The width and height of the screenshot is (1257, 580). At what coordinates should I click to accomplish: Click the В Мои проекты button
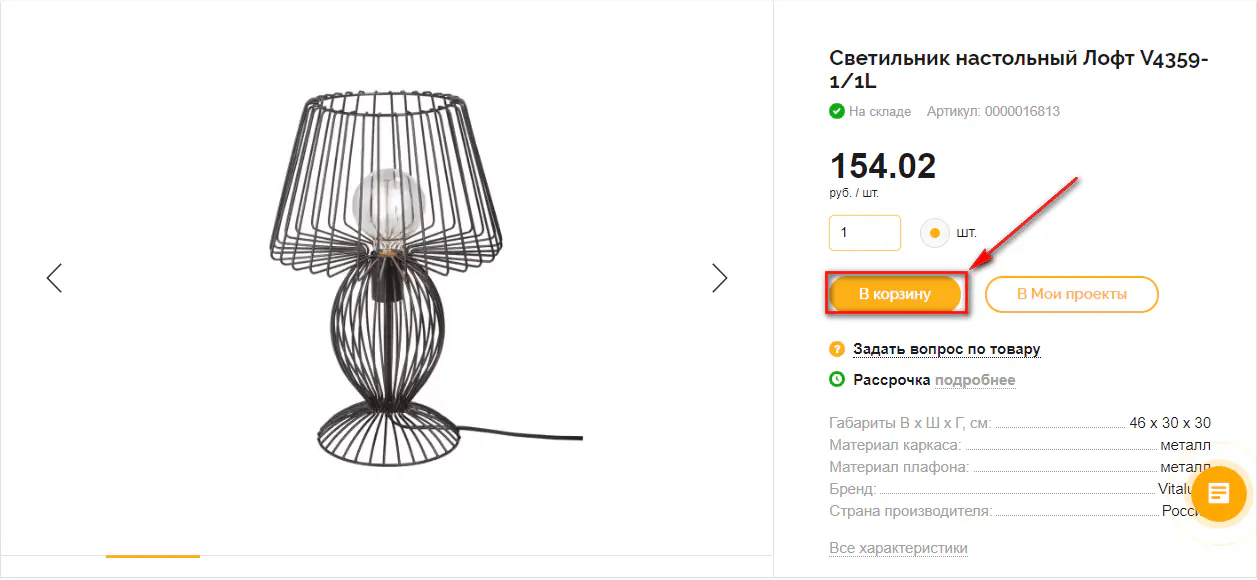(1072, 294)
